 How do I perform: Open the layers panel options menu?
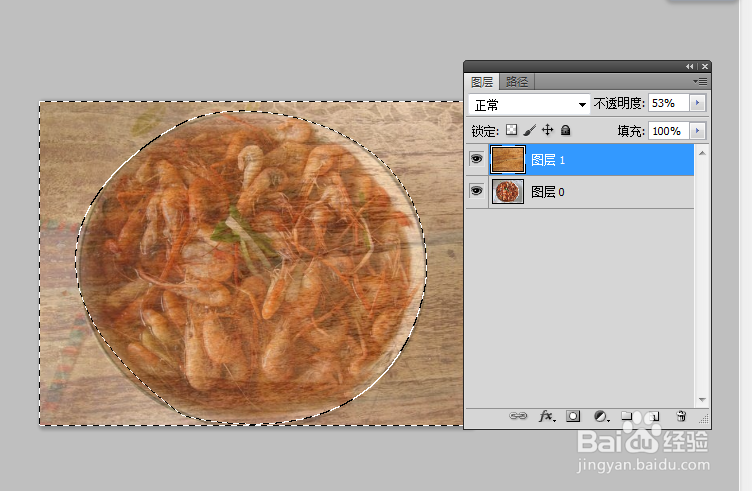pos(700,82)
